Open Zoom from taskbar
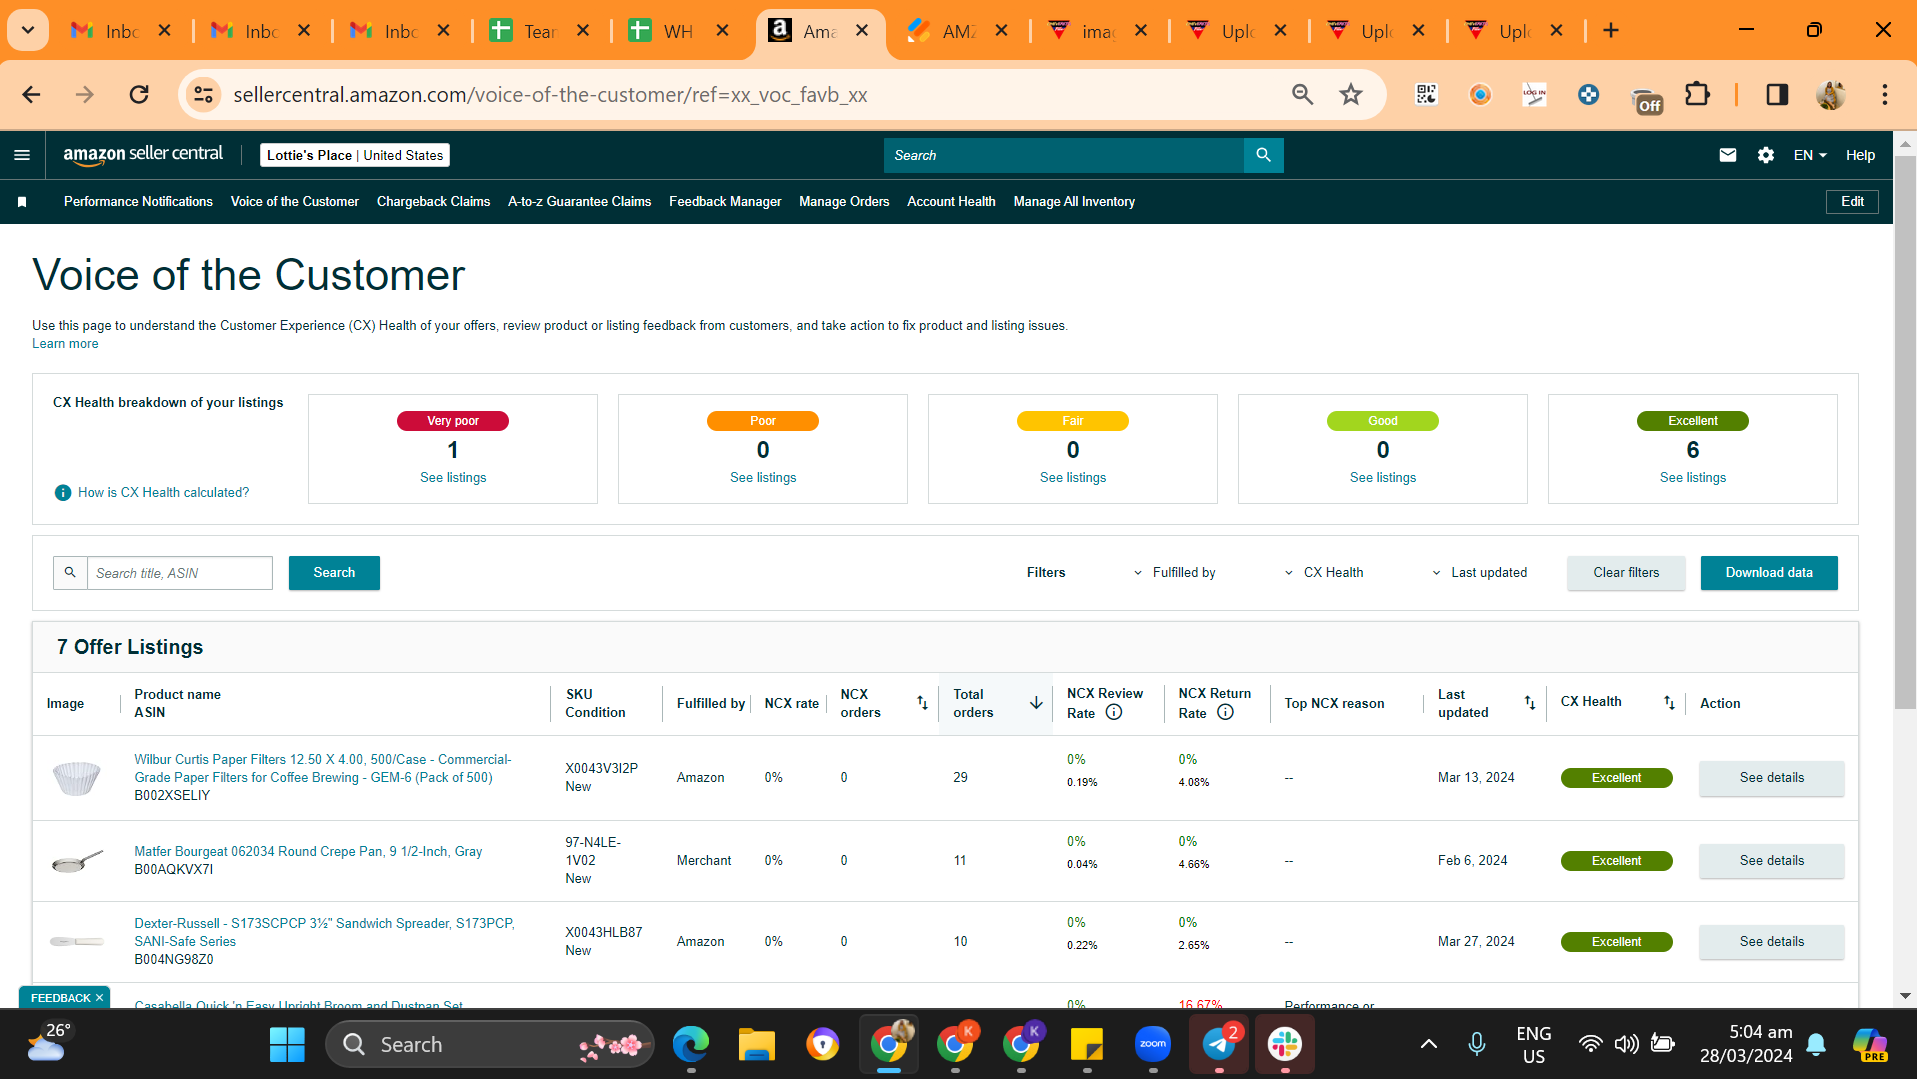The image size is (1917, 1079). [1153, 1045]
